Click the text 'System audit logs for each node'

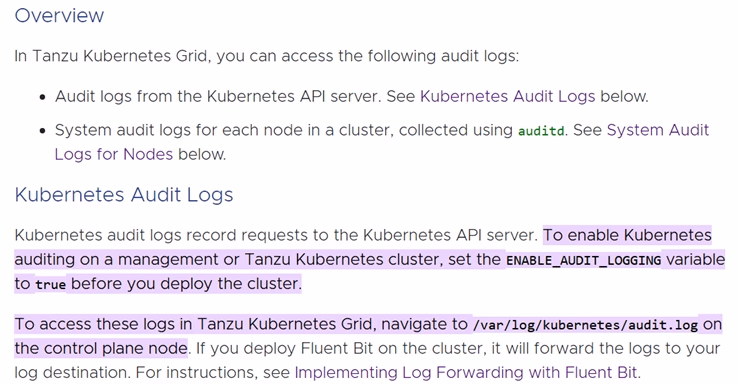click(178, 130)
